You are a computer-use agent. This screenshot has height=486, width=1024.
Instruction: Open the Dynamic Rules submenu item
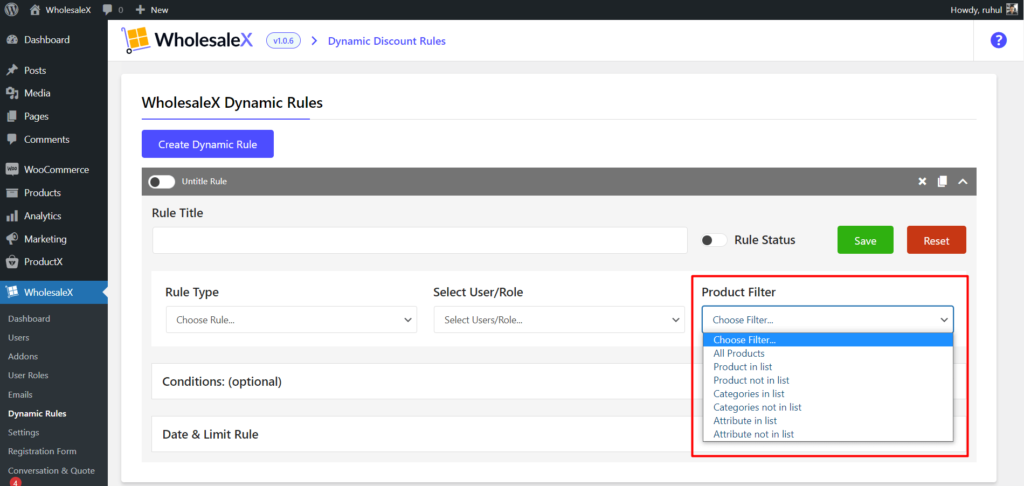37,413
